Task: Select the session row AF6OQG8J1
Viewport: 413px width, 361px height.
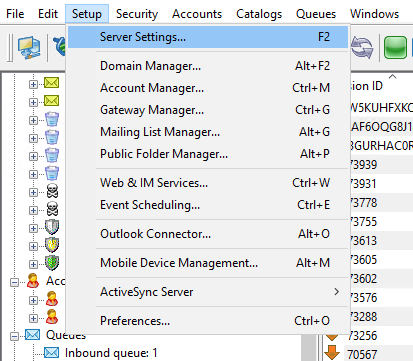Action: pyautogui.click(x=381, y=127)
